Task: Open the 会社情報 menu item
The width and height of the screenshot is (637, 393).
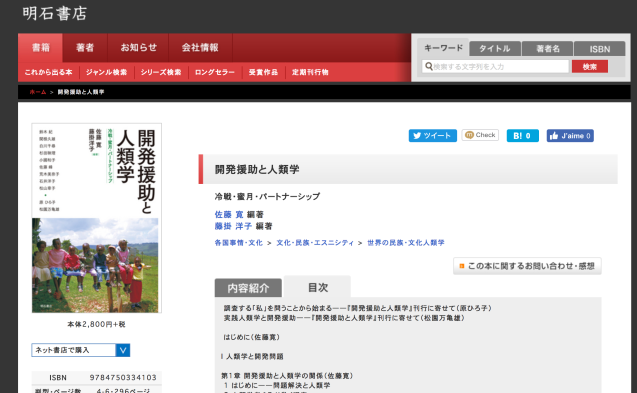Action: 200,48
